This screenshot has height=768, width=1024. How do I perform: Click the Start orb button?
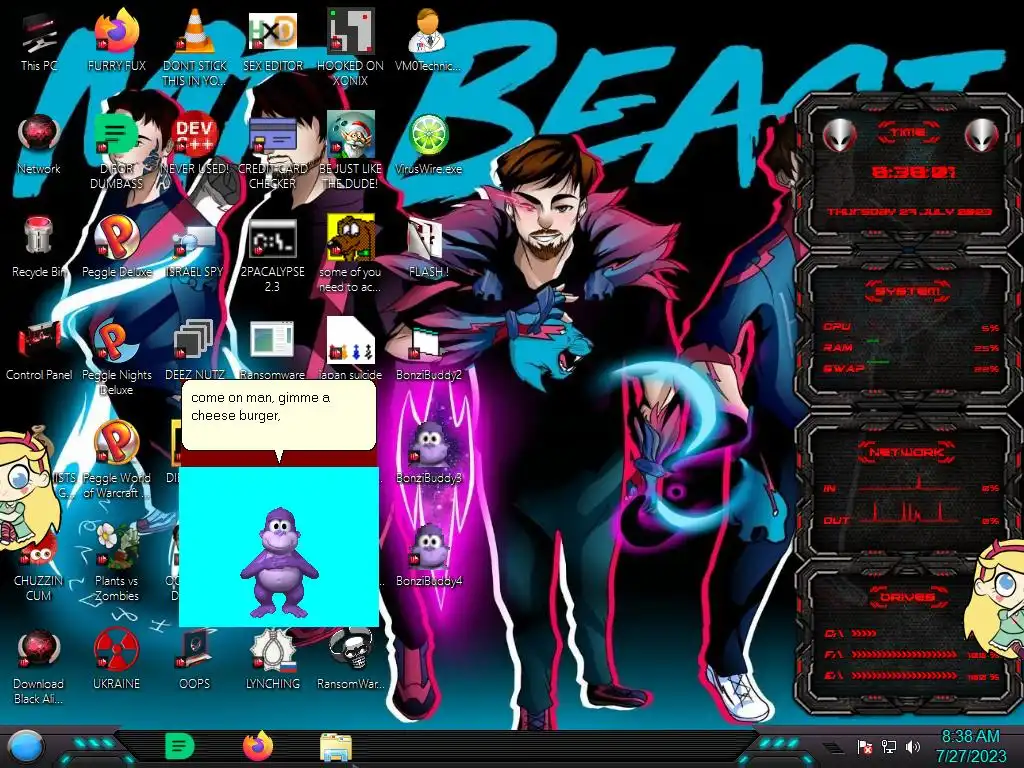pos(25,746)
